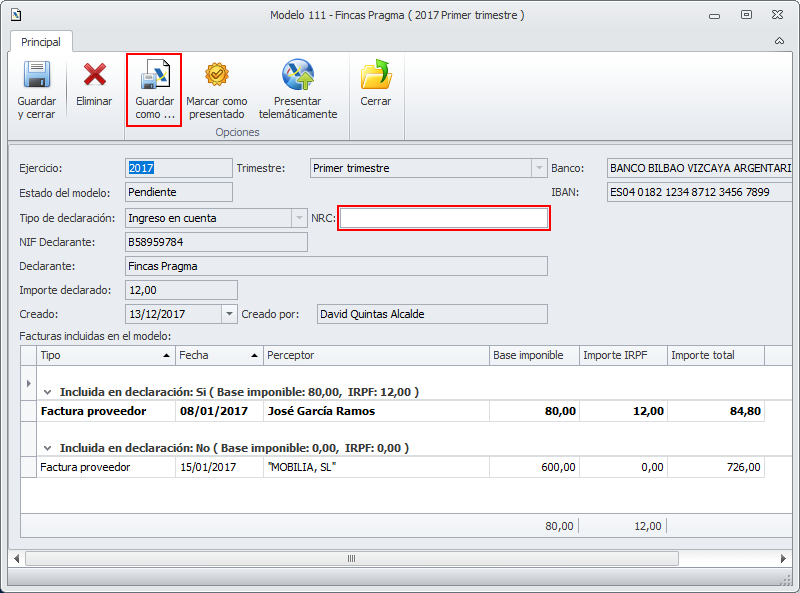Select the Principal ribbon tab

pyautogui.click(x=41, y=42)
